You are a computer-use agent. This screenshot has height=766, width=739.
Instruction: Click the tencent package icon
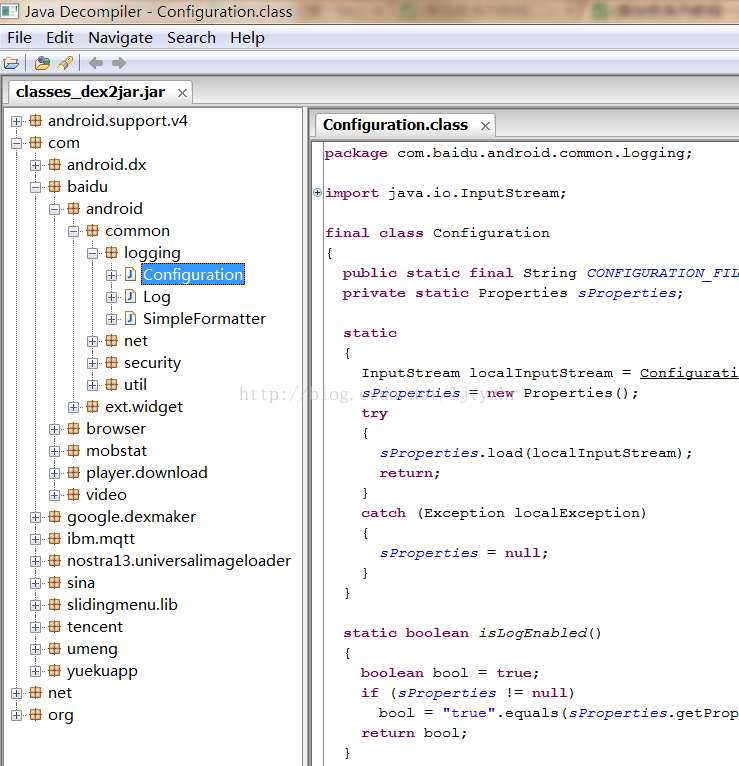(x=55, y=627)
